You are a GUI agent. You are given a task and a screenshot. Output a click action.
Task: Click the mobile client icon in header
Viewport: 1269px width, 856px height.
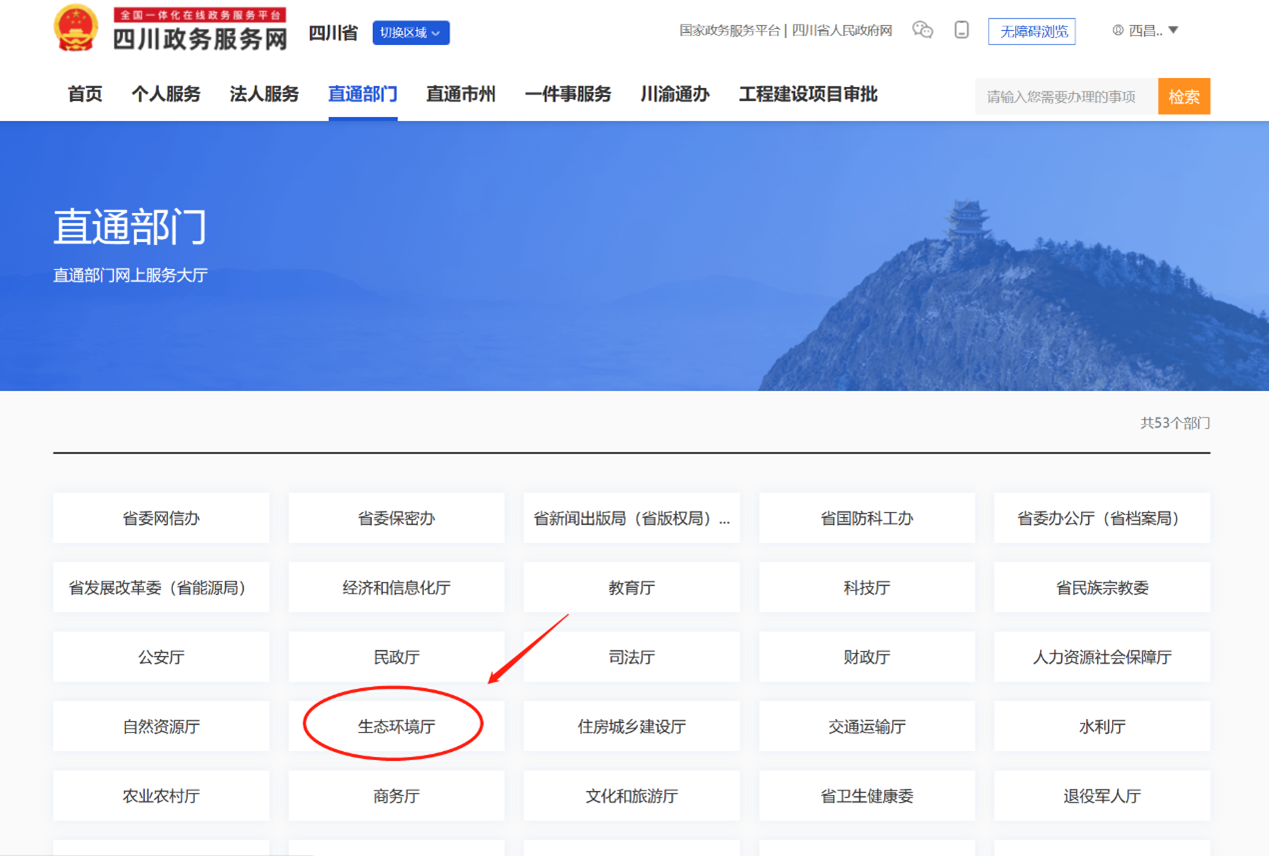pyautogui.click(x=961, y=30)
